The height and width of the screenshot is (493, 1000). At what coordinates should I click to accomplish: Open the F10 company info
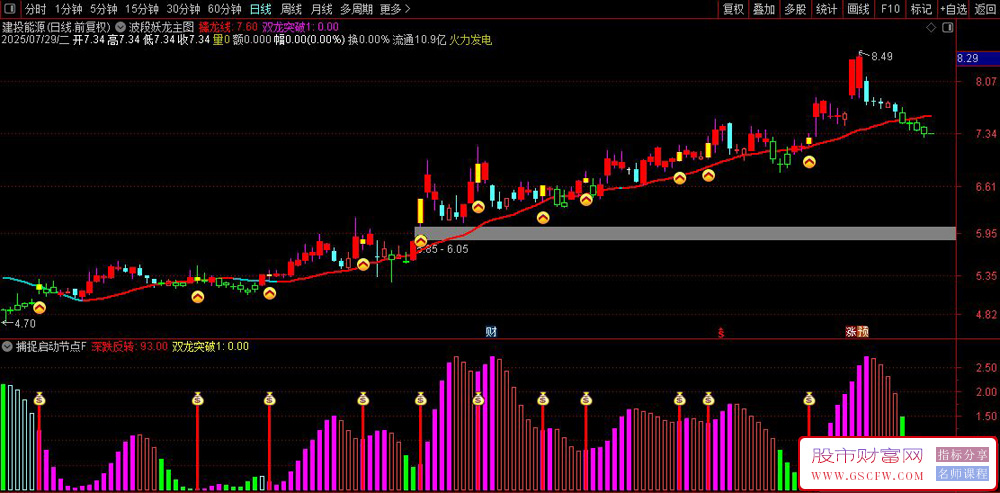point(890,10)
